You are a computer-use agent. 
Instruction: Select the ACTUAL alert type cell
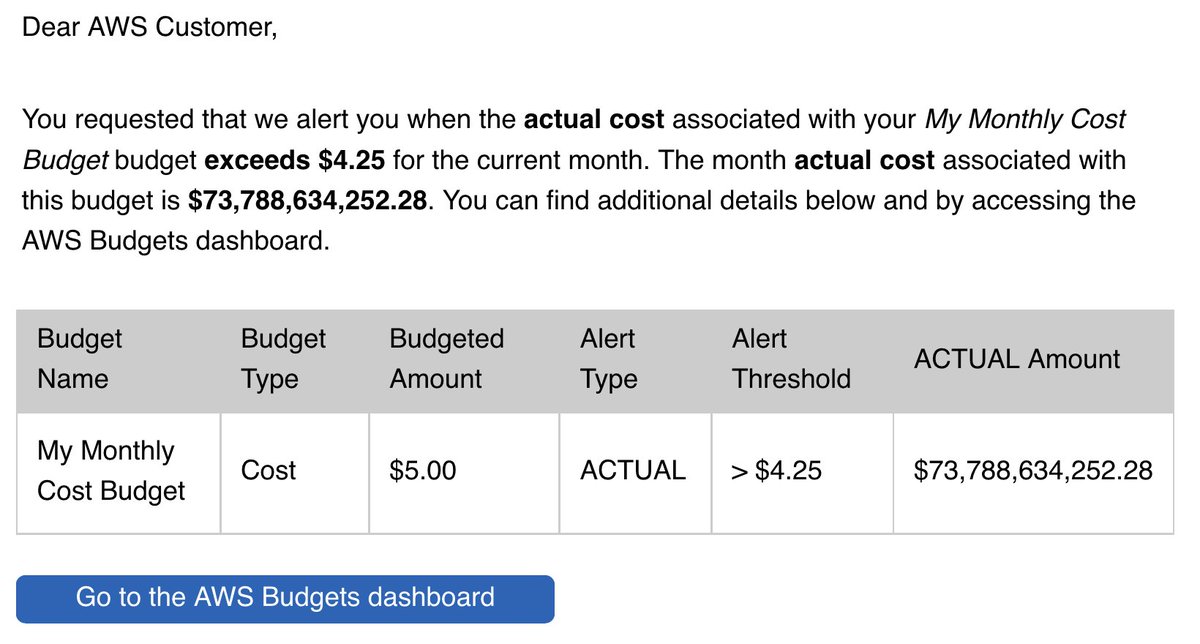[x=636, y=471]
